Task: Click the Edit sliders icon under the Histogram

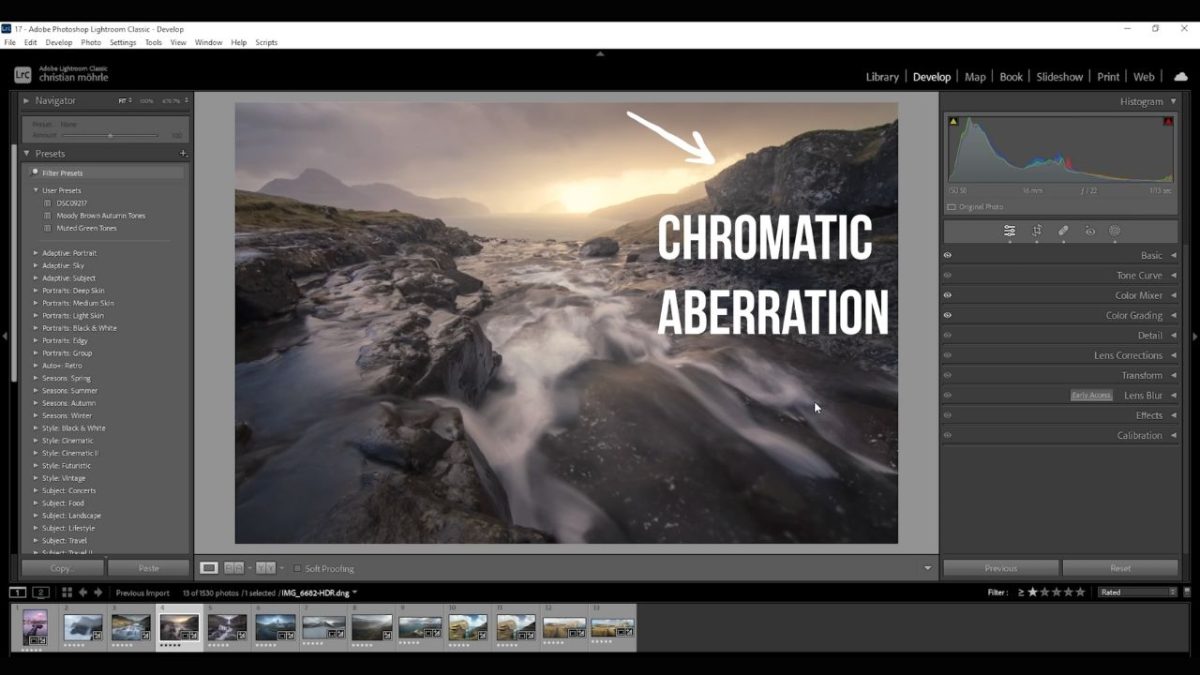Action: pos(1011,231)
